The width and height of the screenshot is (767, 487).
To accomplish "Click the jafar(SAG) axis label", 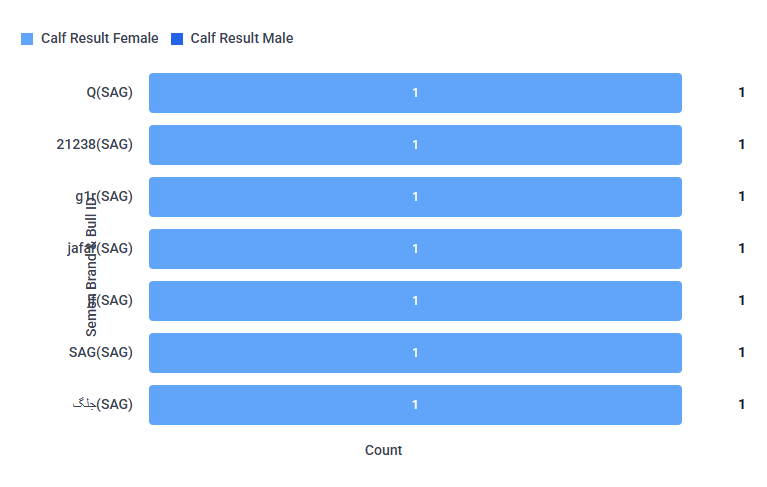I will 100,248.
